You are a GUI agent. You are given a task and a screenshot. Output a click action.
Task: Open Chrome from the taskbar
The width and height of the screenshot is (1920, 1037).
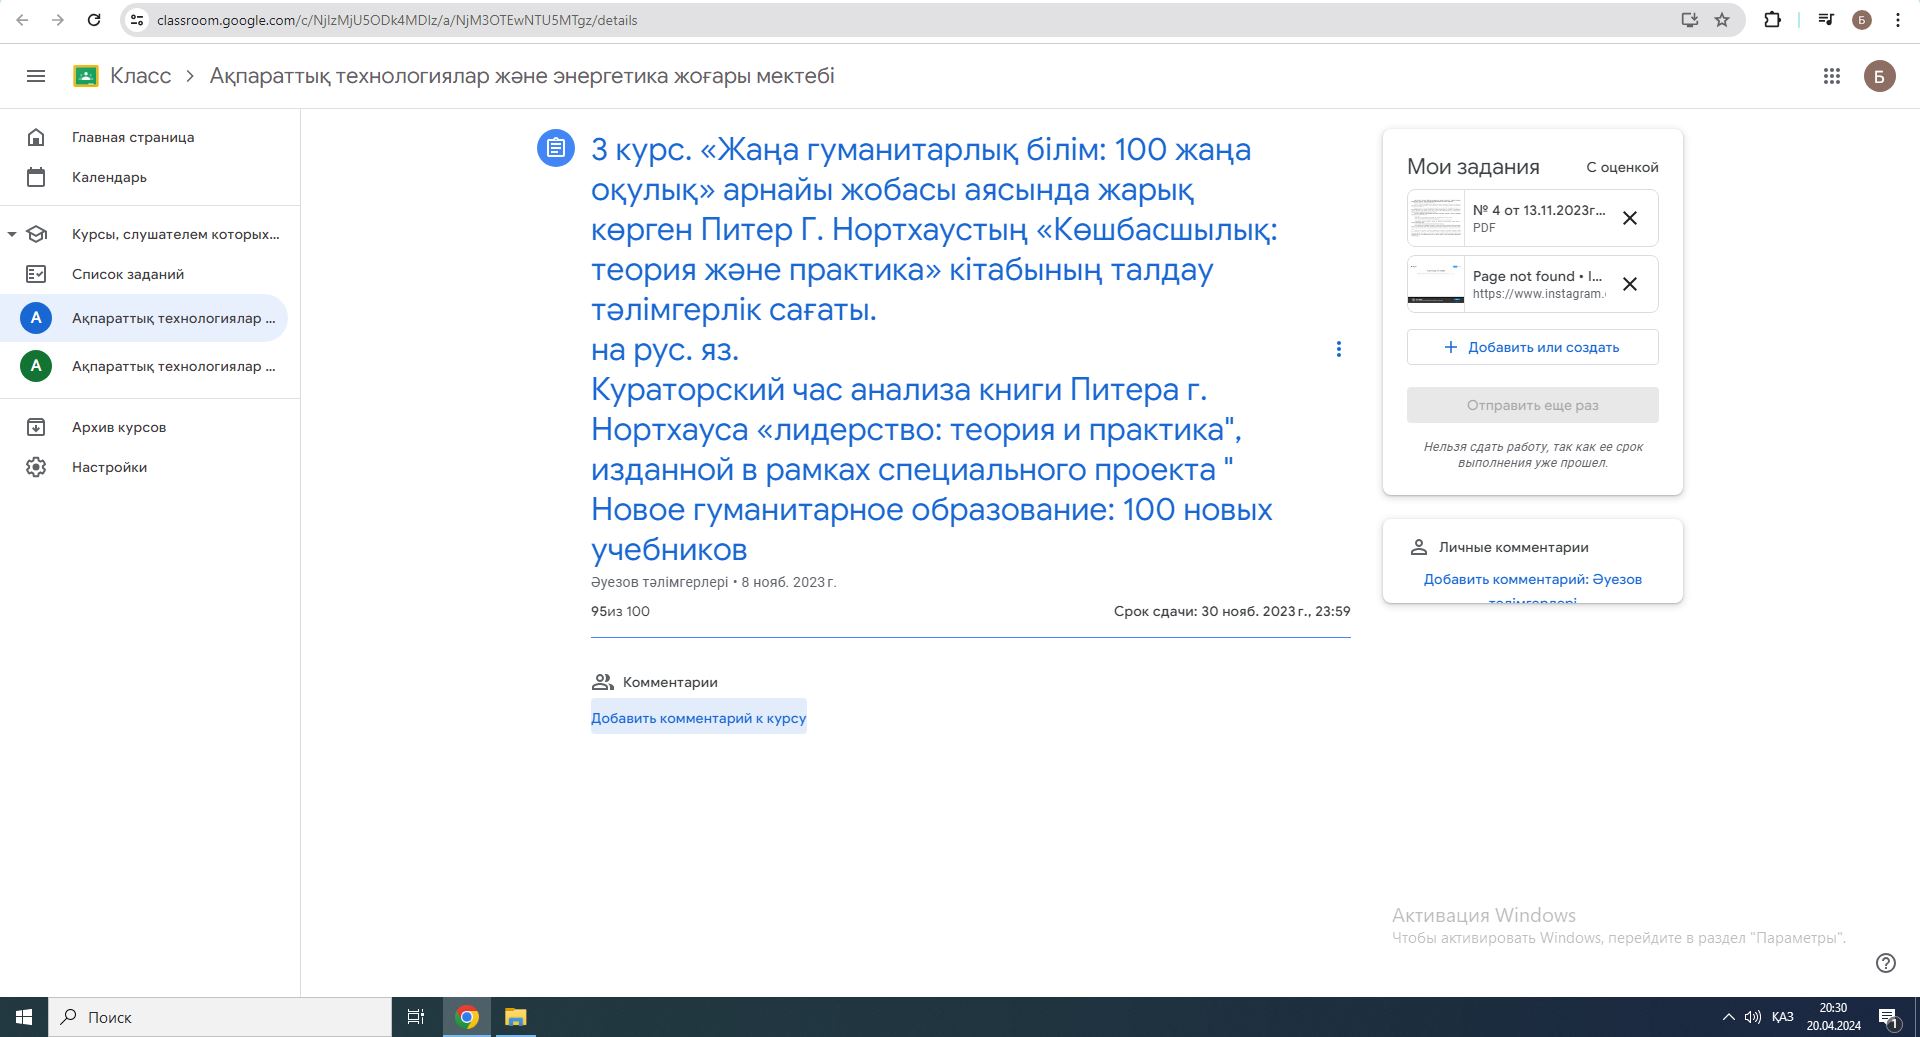click(467, 1017)
